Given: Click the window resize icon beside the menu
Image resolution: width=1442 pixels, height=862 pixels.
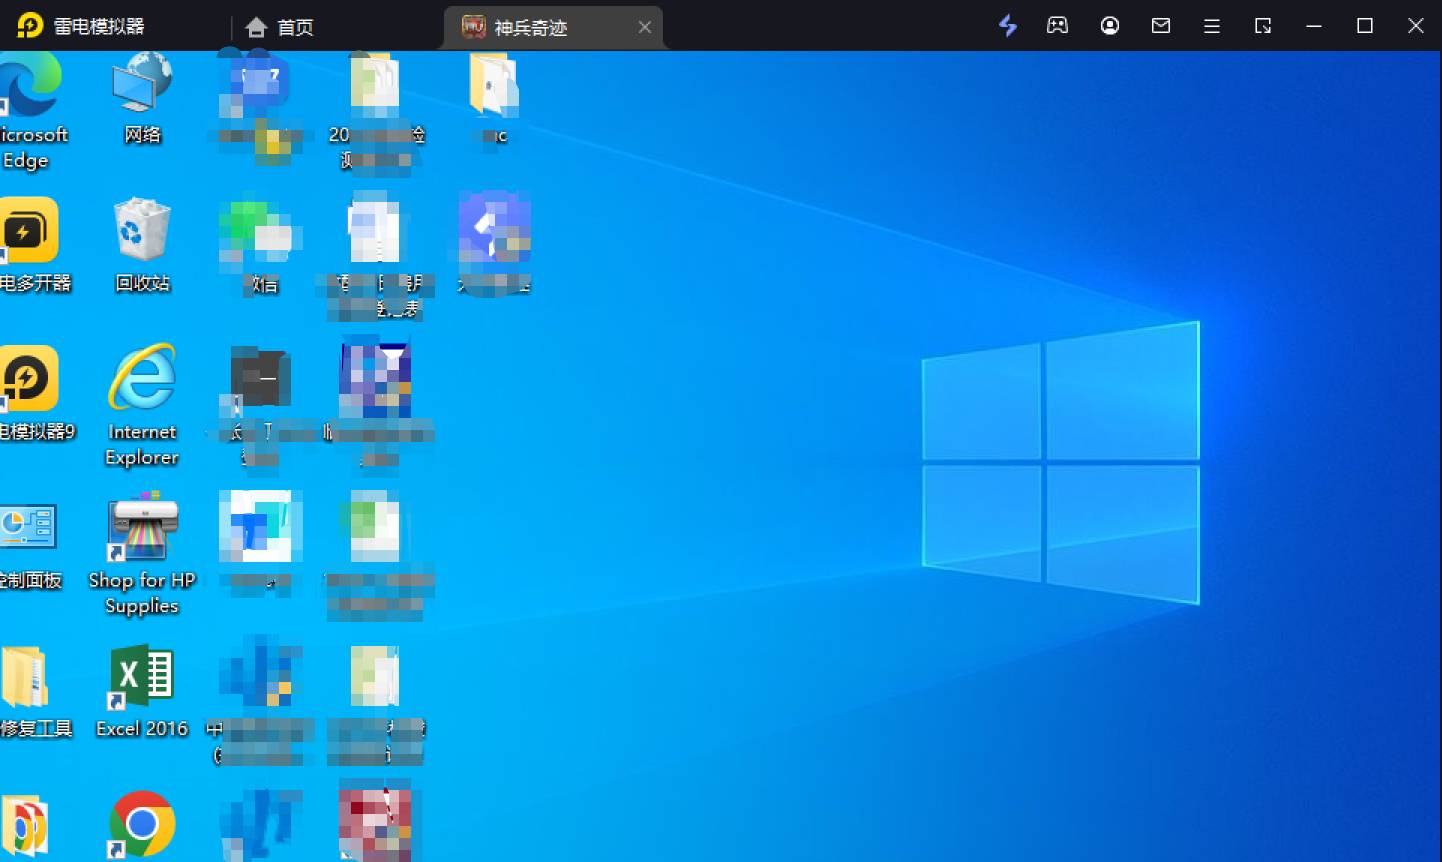Looking at the screenshot, I should click(1263, 26).
